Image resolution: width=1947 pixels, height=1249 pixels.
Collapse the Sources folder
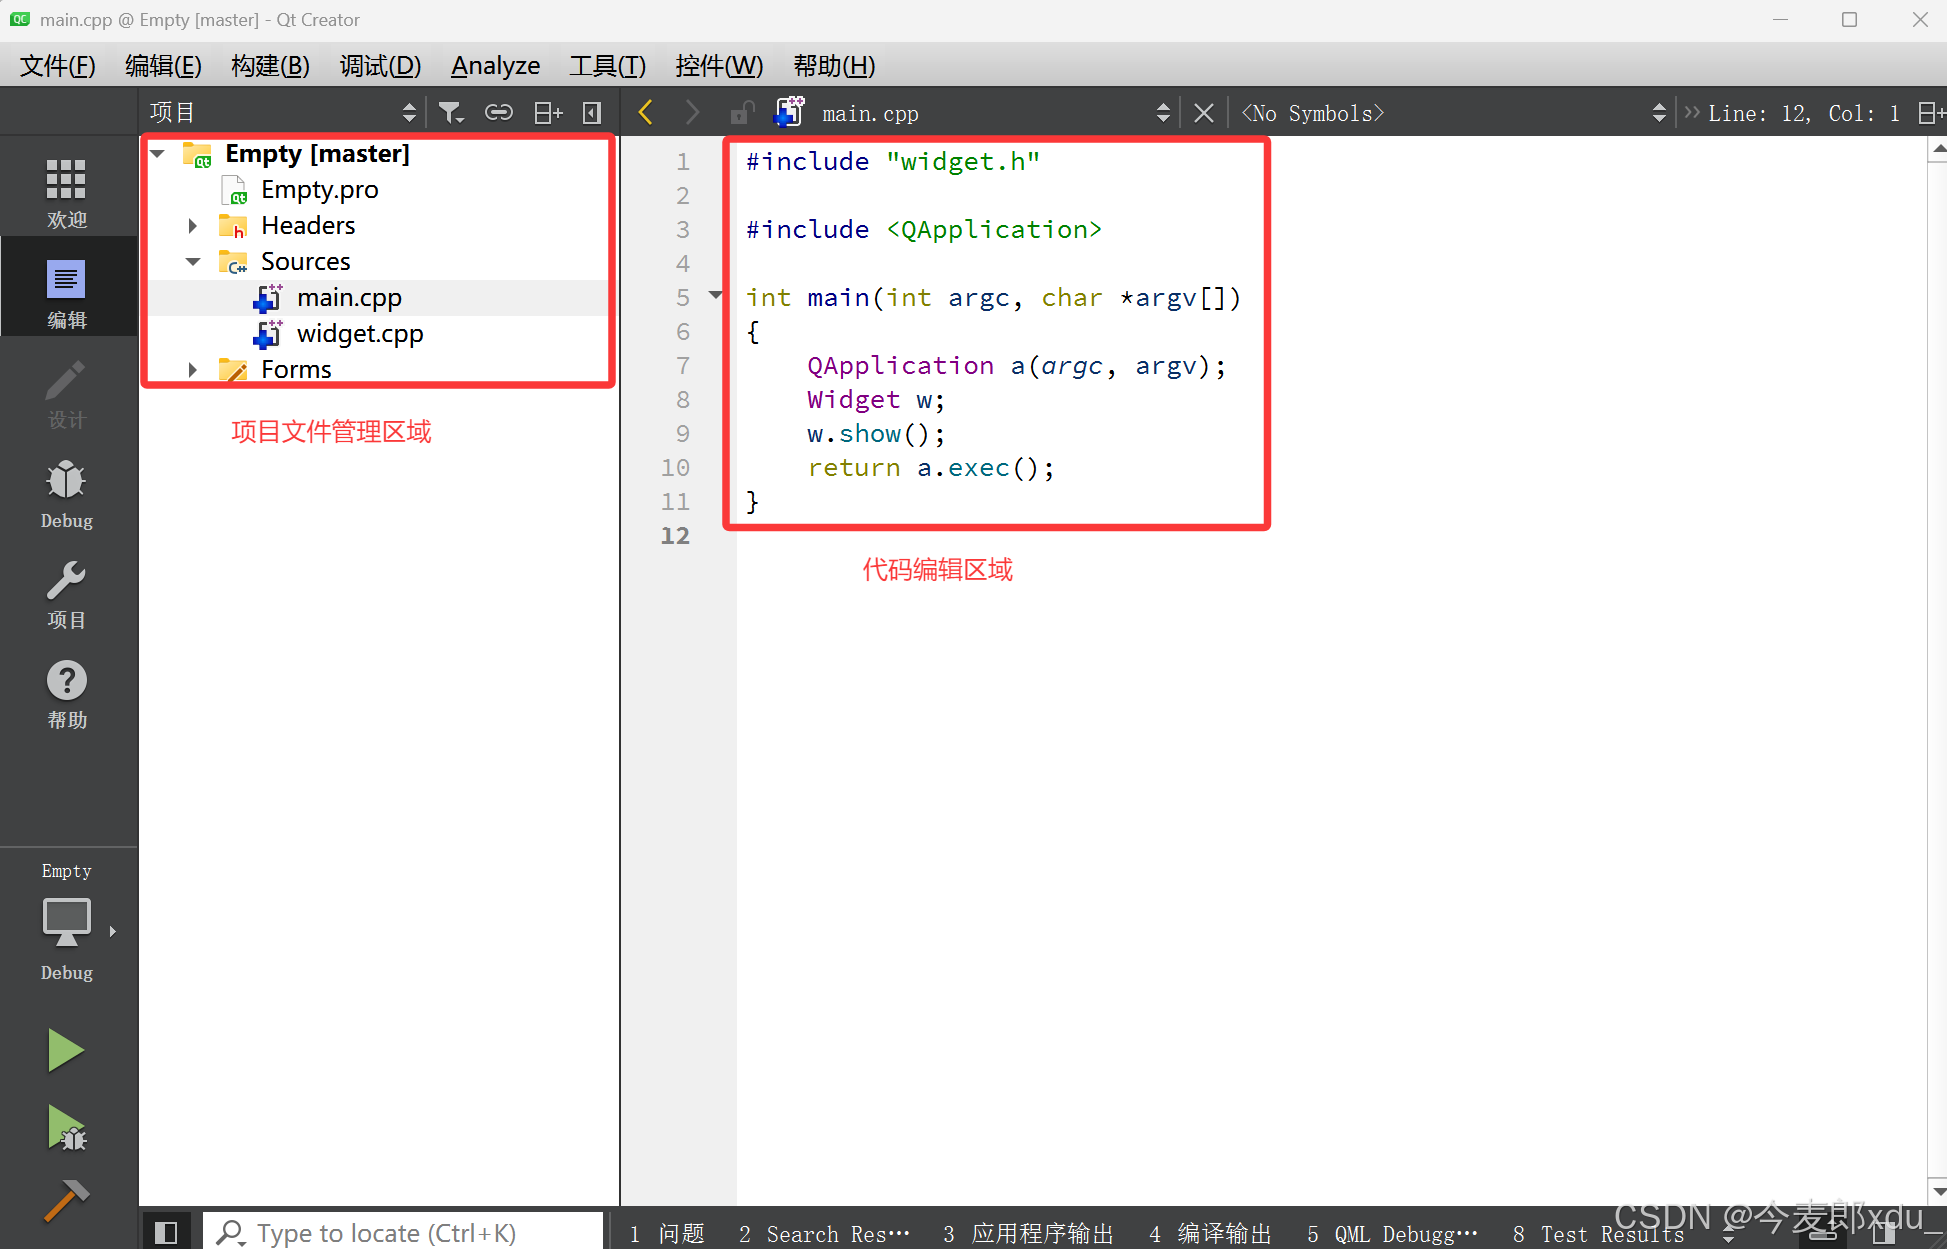[192, 262]
